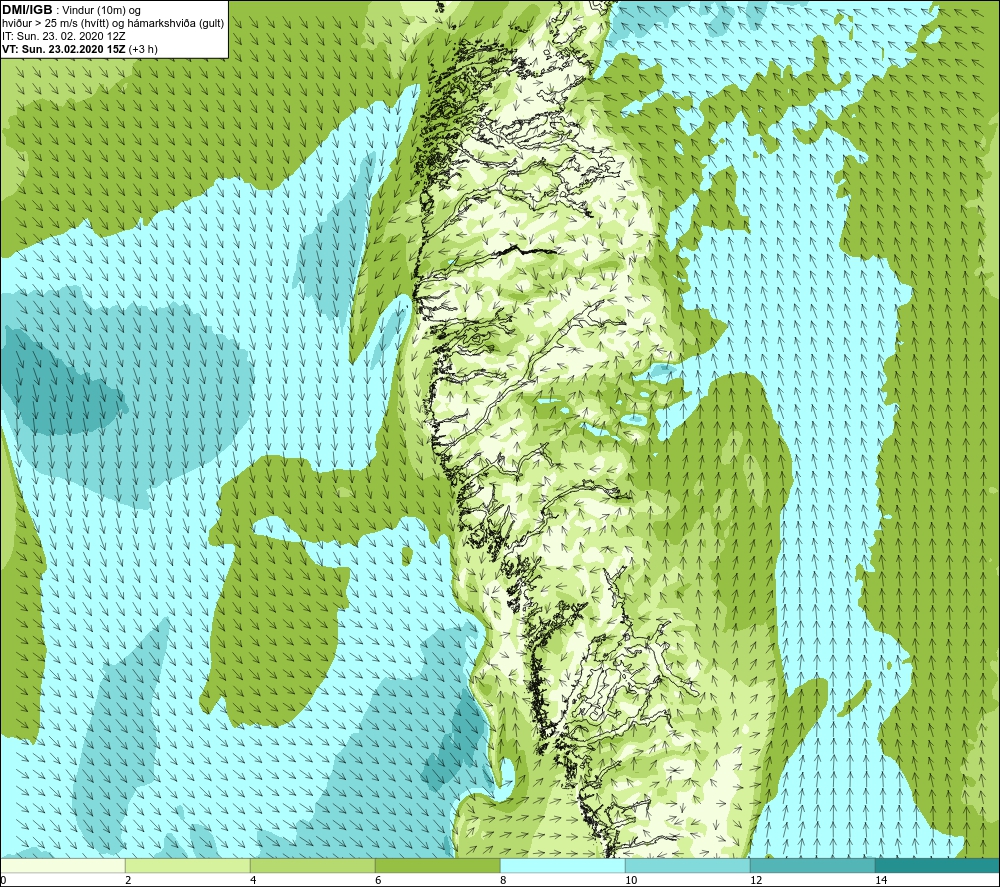Click the legend label '6'
Viewport: 1000px width, 887px height.
378,880
